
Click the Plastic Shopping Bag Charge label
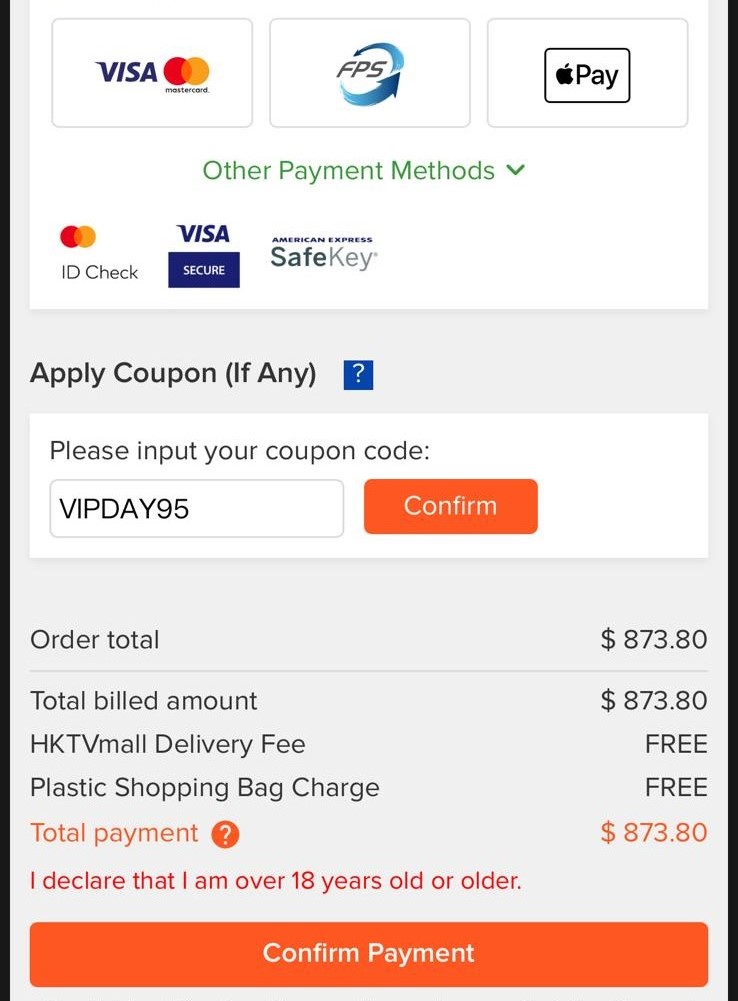204,788
